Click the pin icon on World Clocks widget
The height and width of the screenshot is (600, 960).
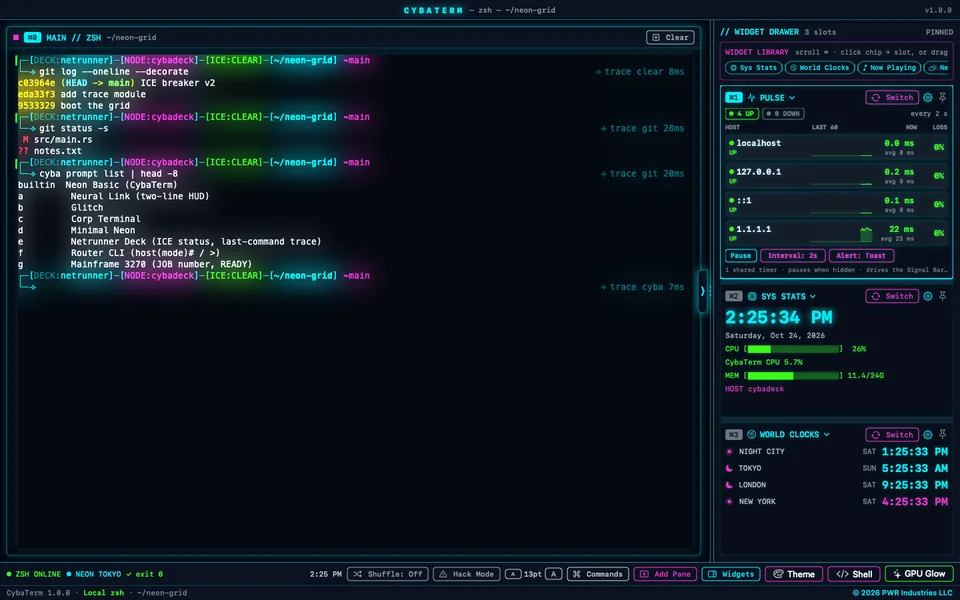coord(942,435)
